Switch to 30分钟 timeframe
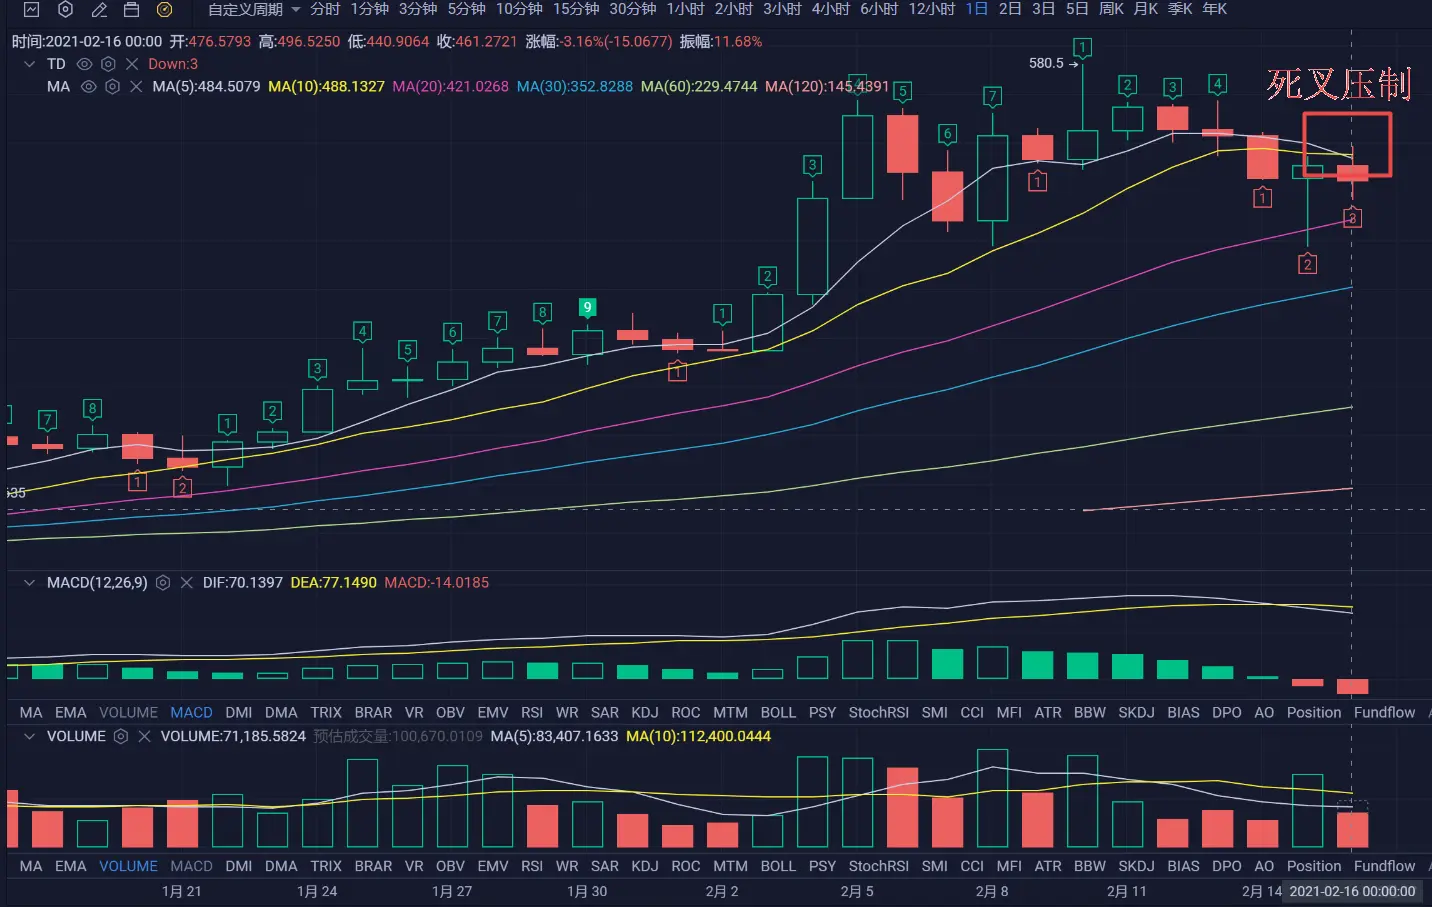 pyautogui.click(x=633, y=9)
